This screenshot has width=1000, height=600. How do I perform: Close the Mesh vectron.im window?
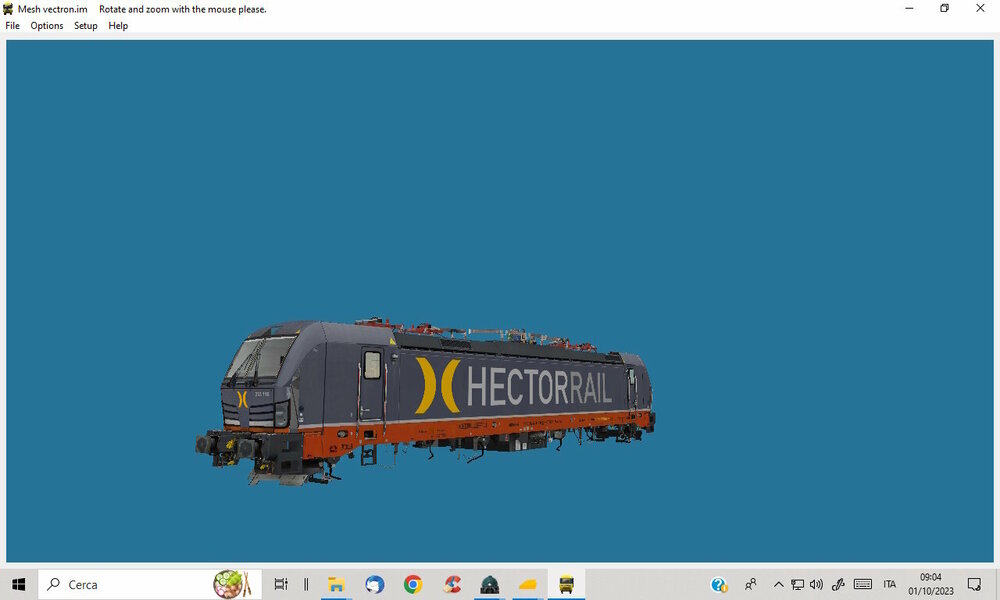pos(980,8)
